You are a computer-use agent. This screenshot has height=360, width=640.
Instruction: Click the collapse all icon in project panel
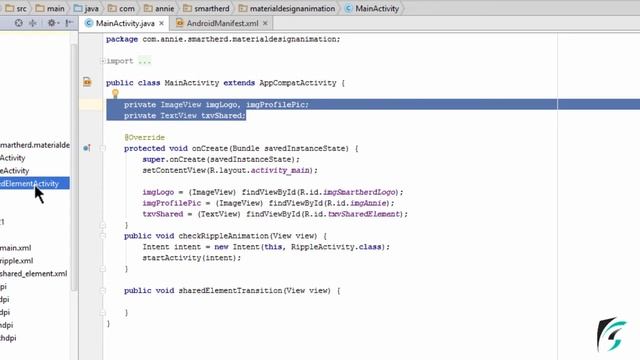pos(33,23)
